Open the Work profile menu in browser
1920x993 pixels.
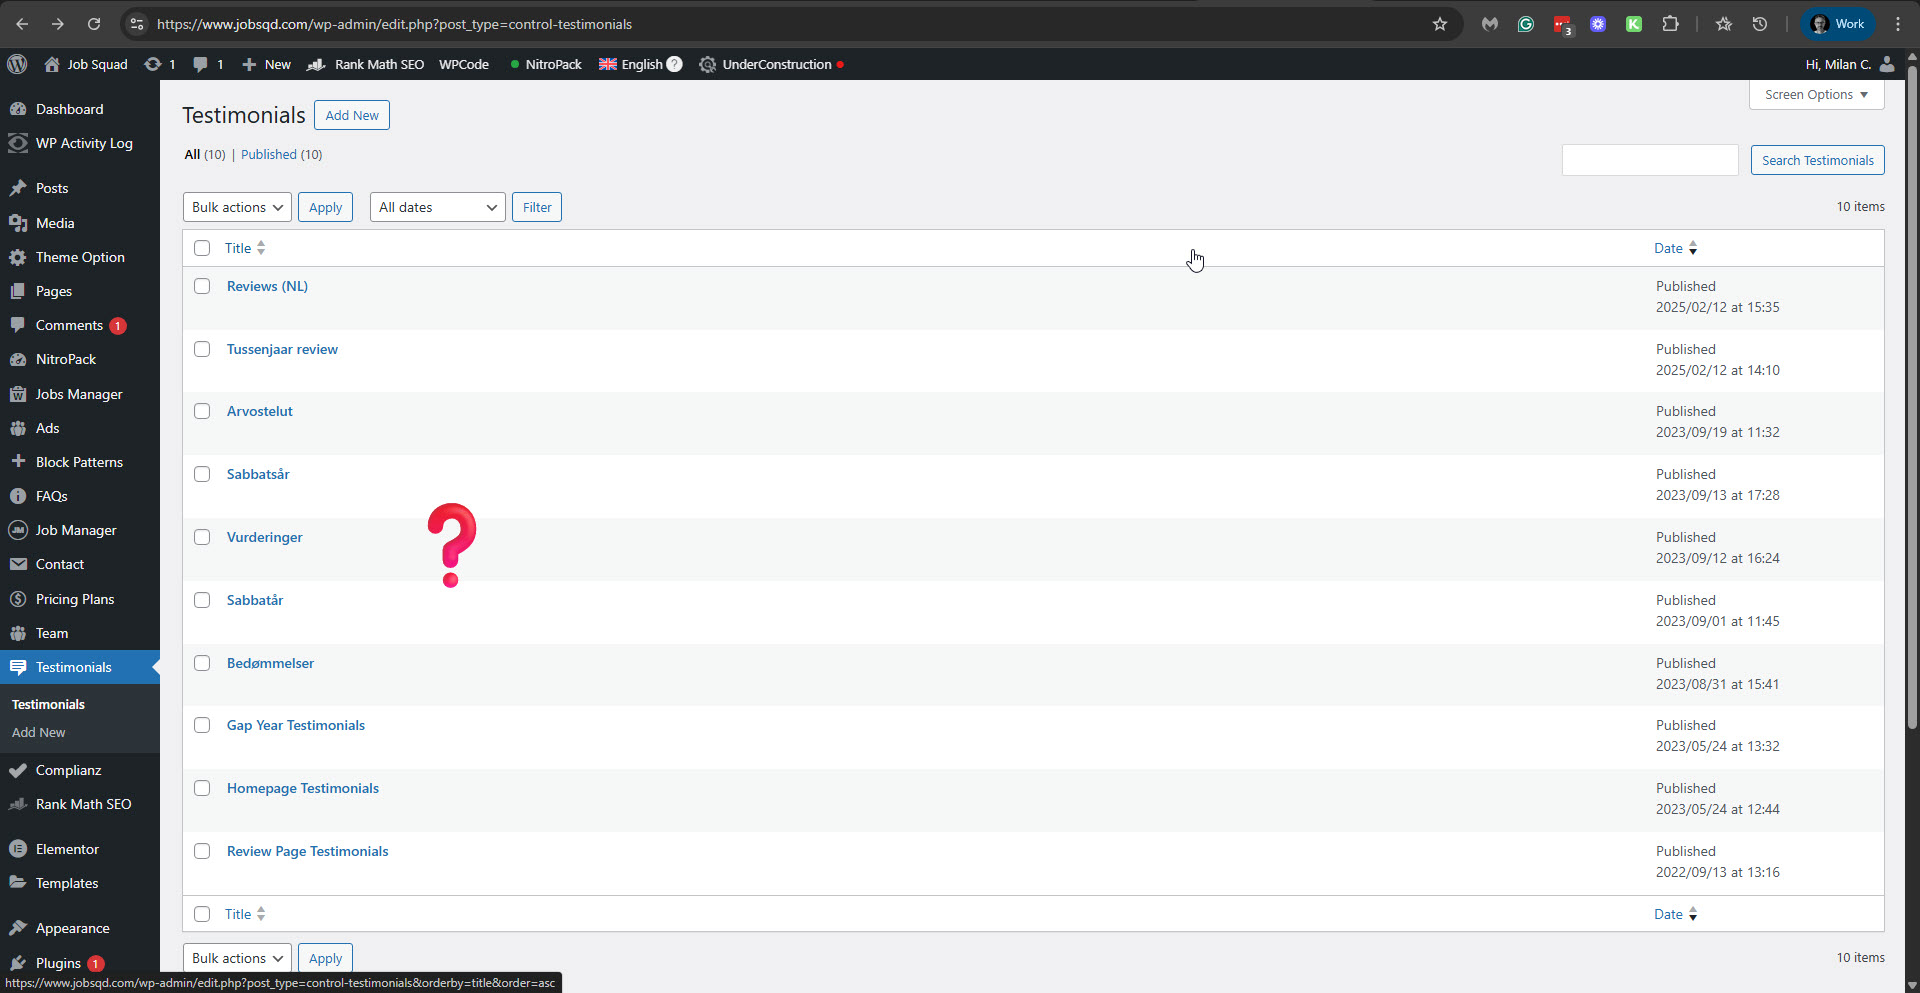pos(1838,24)
